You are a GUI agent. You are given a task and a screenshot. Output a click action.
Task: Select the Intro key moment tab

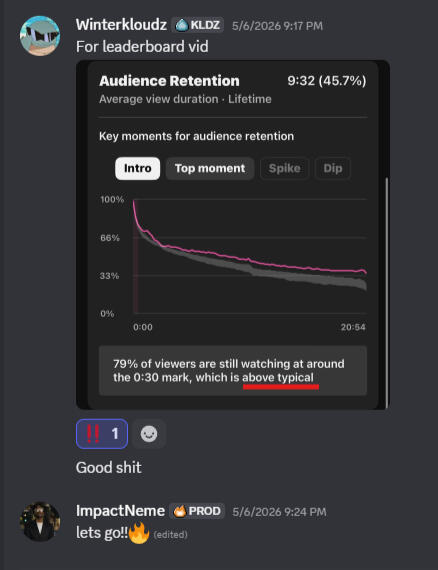click(137, 168)
